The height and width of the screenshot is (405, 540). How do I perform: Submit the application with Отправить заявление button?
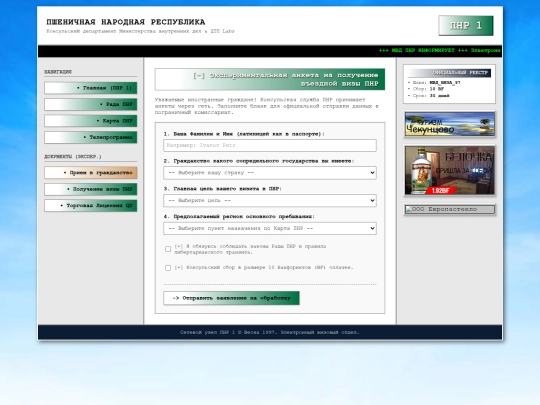coord(231,298)
